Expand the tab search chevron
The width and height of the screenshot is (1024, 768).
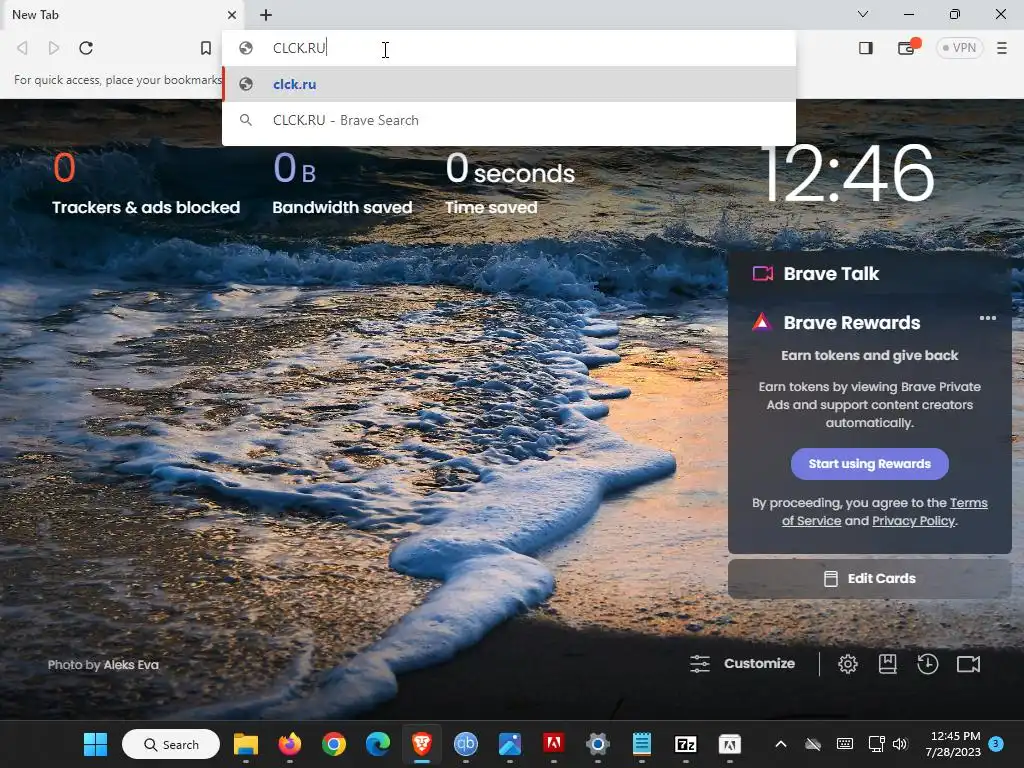[x=863, y=14]
